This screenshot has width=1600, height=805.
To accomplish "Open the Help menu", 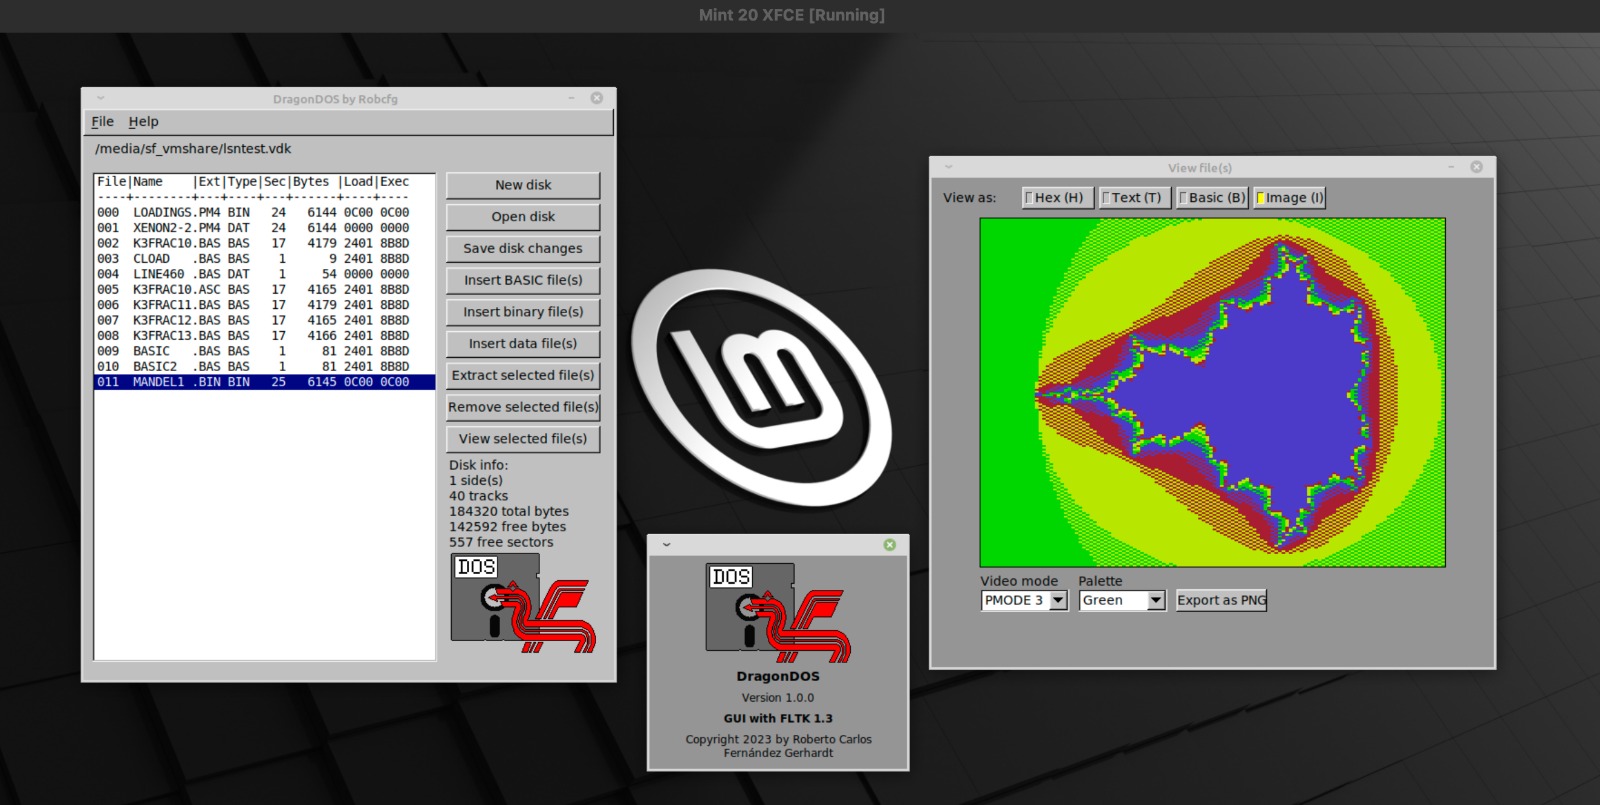I will [x=143, y=121].
